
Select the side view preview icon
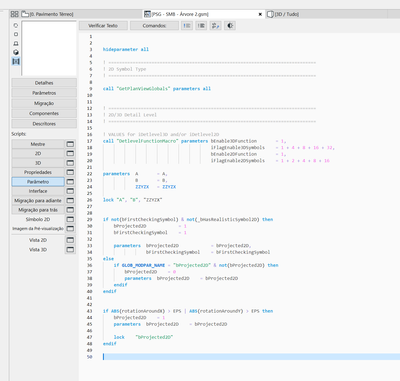tap(16, 43)
